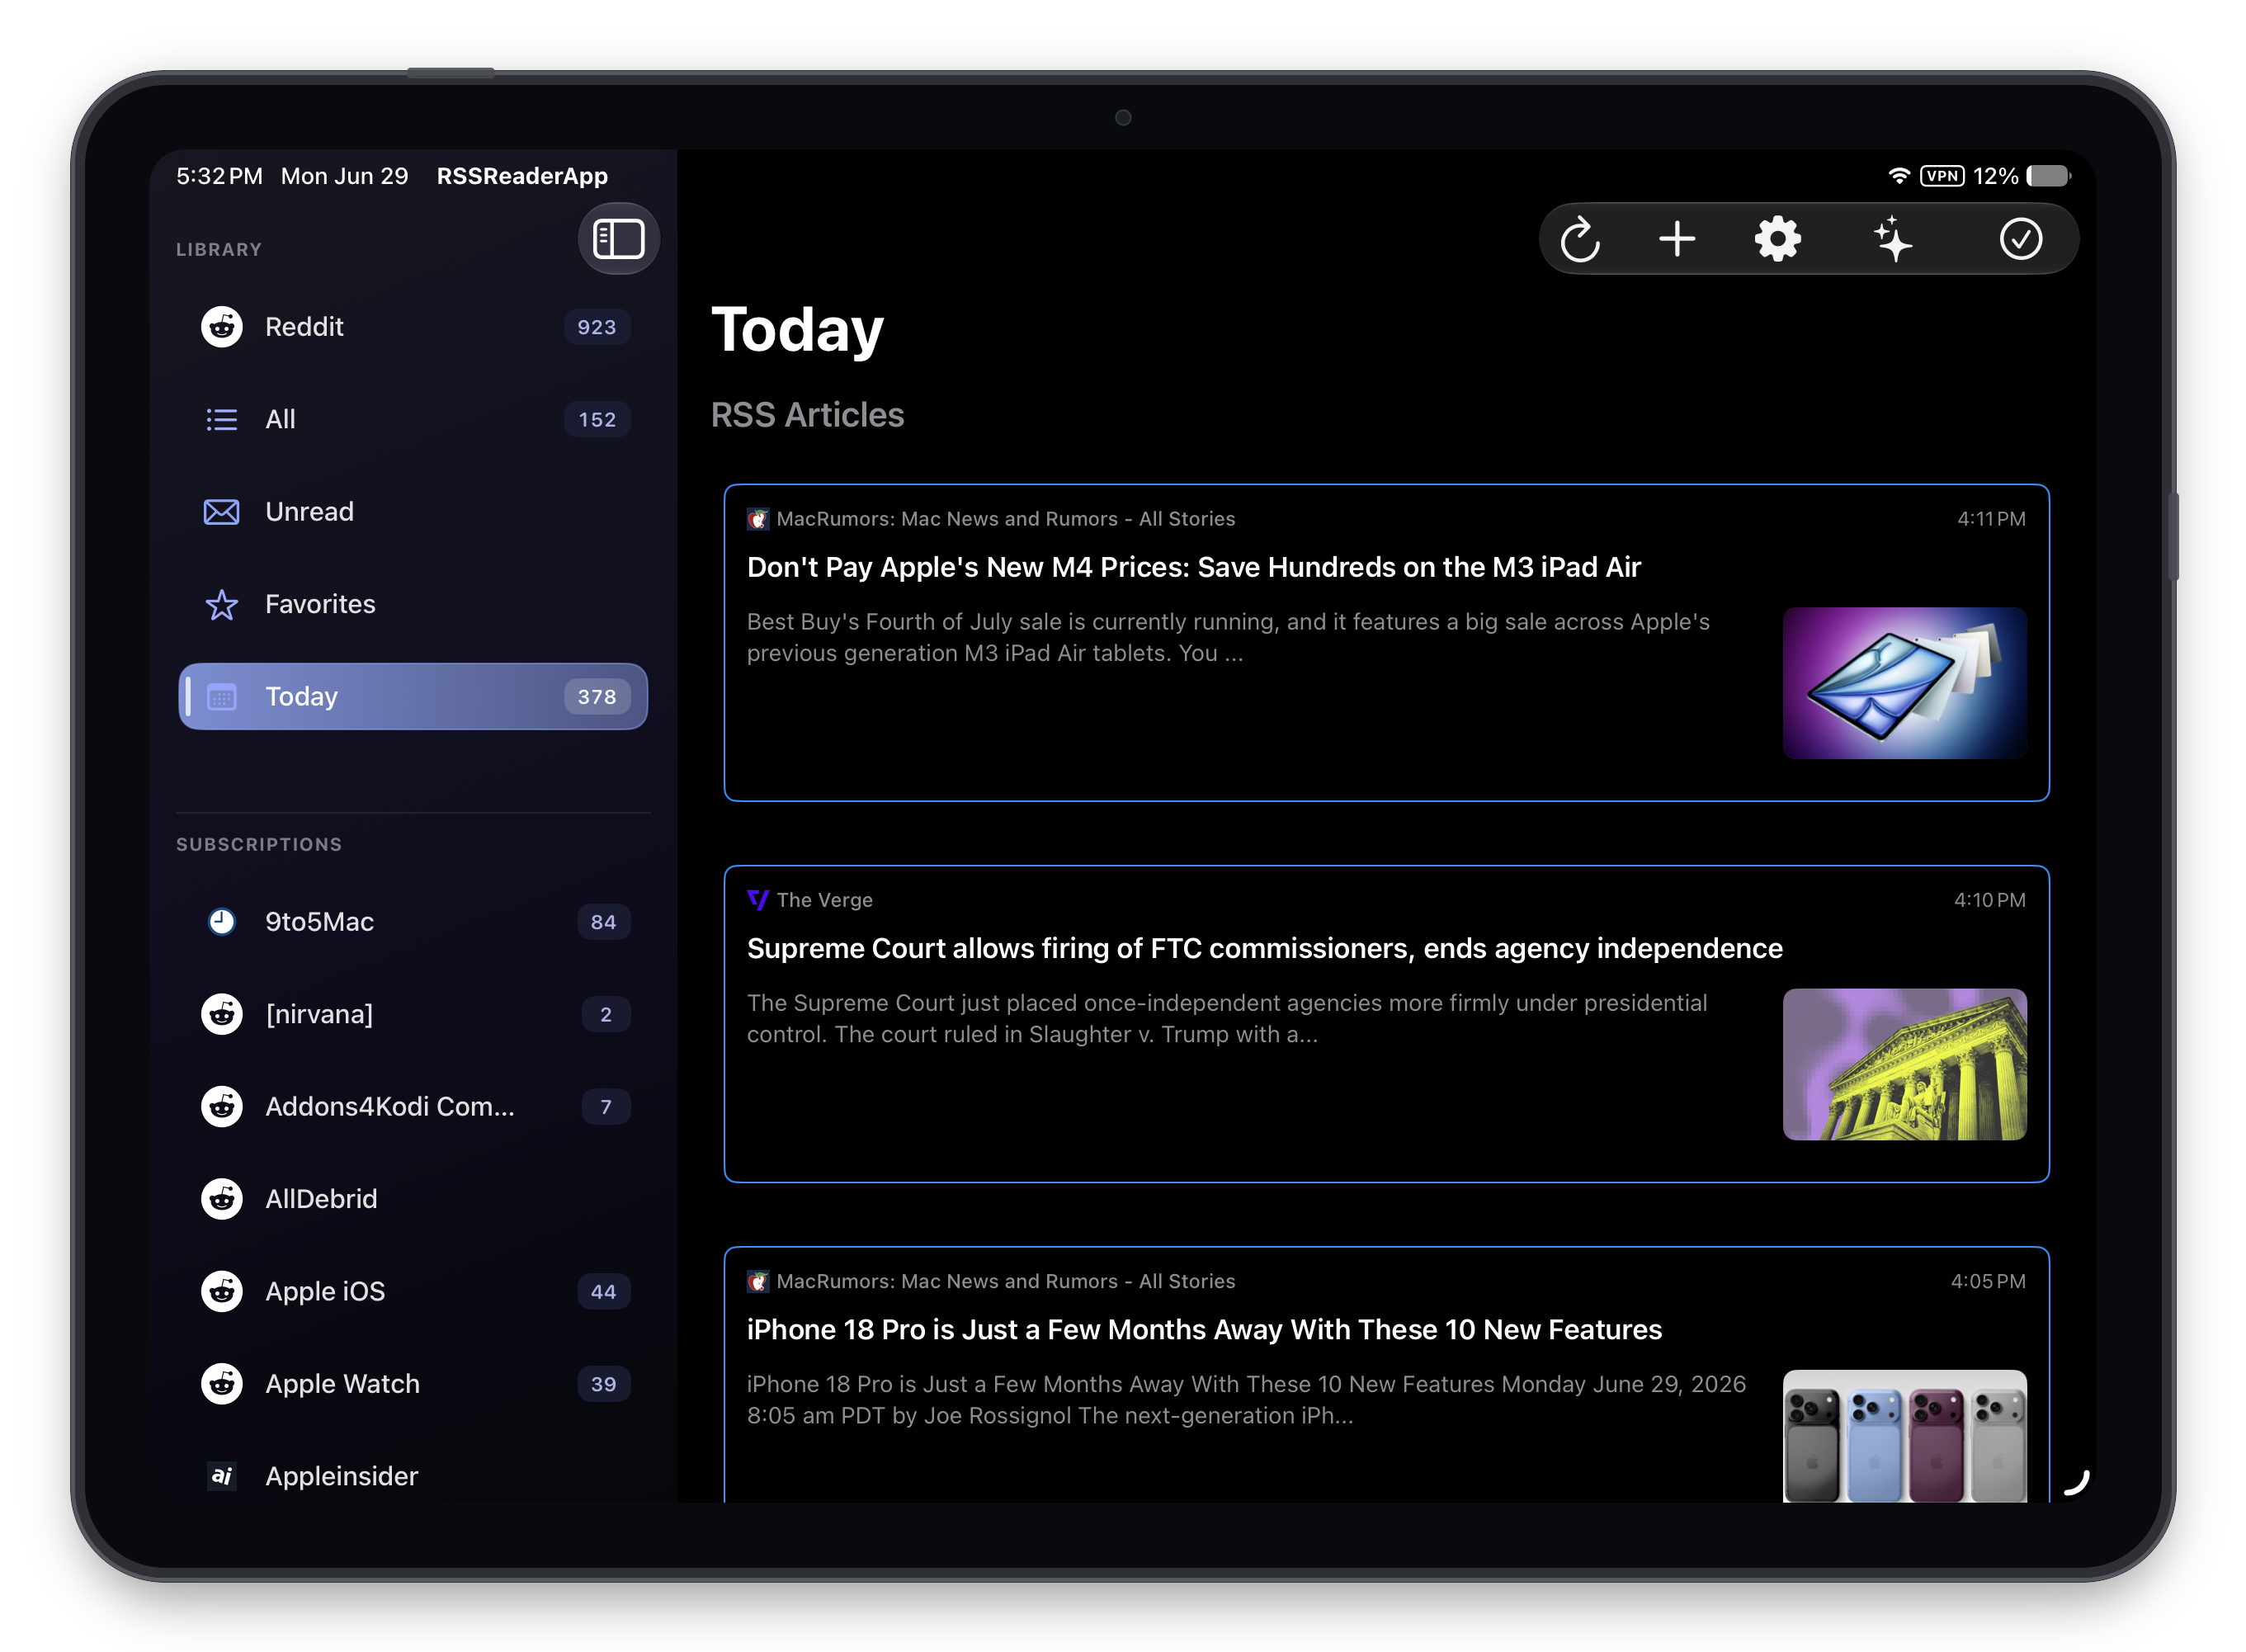This screenshot has width=2246, height=1652.
Task: Click the MacRumors source label at 4:11 PM
Action: tap(1005, 519)
